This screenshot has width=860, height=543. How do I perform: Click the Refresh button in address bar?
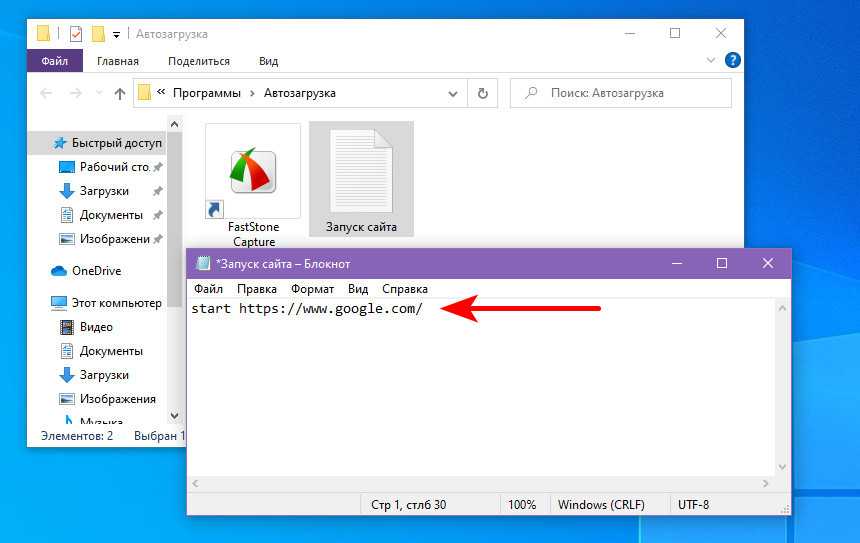483,93
